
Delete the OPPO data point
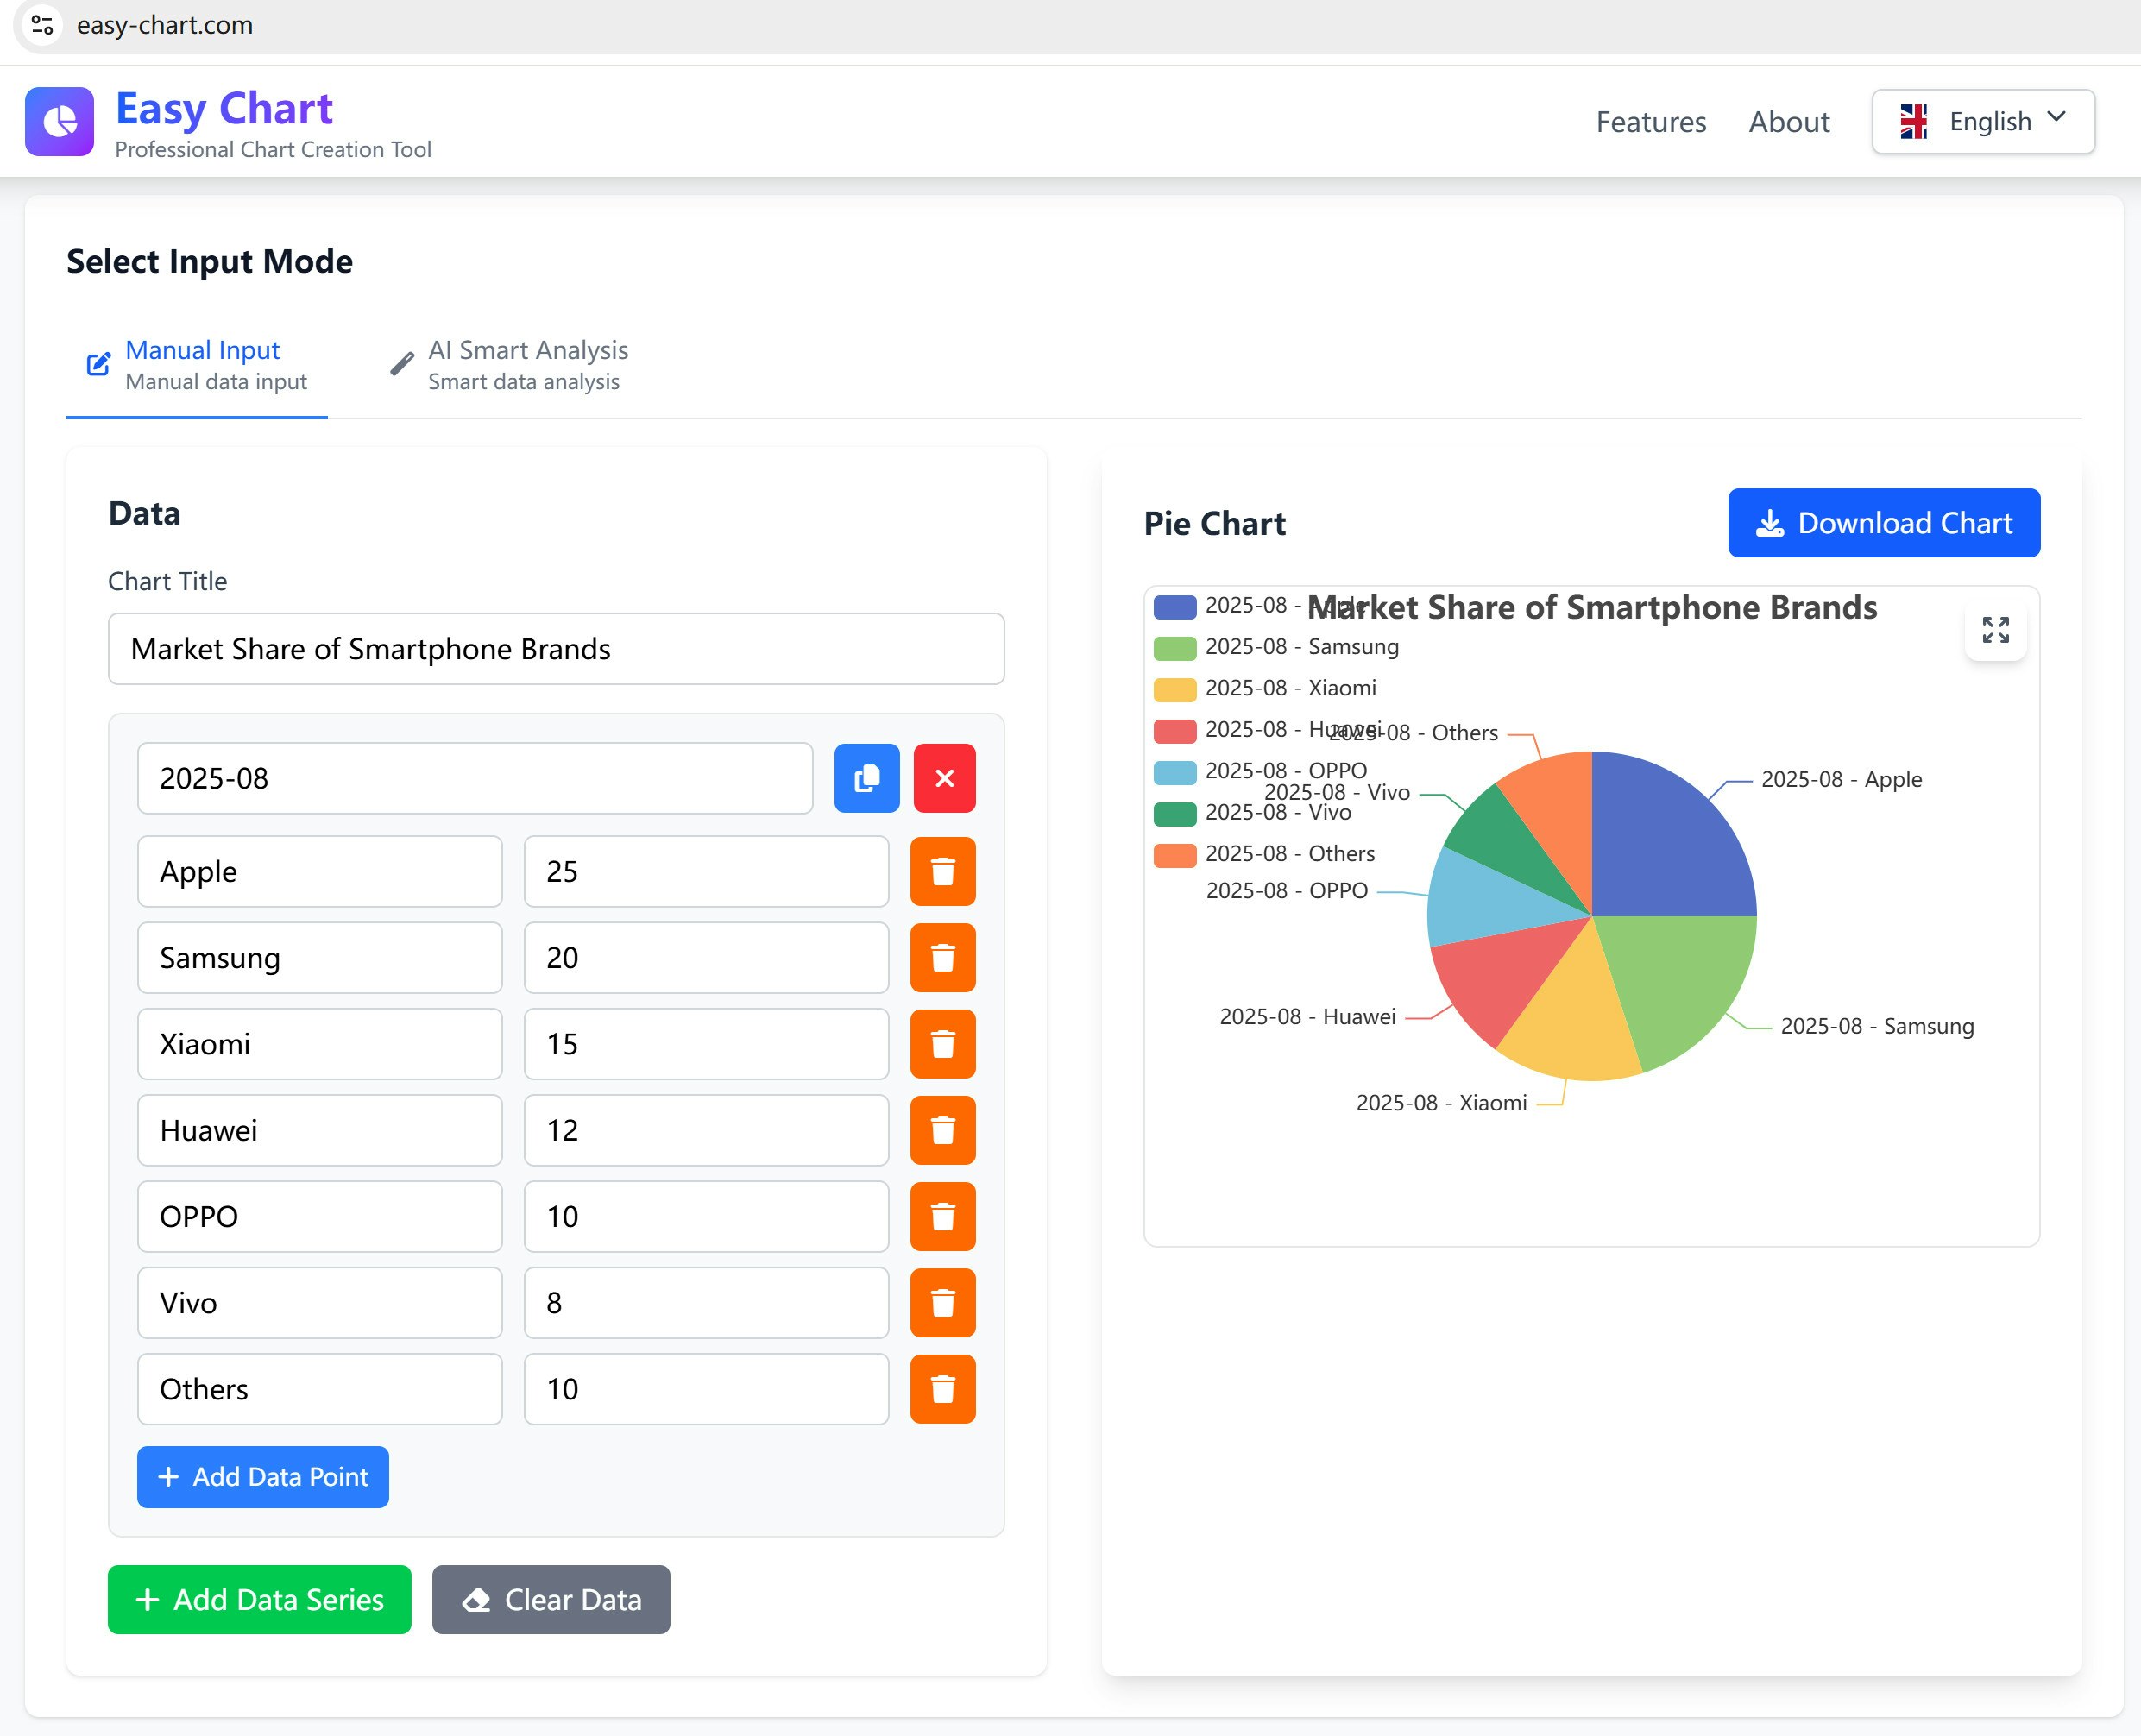(943, 1216)
